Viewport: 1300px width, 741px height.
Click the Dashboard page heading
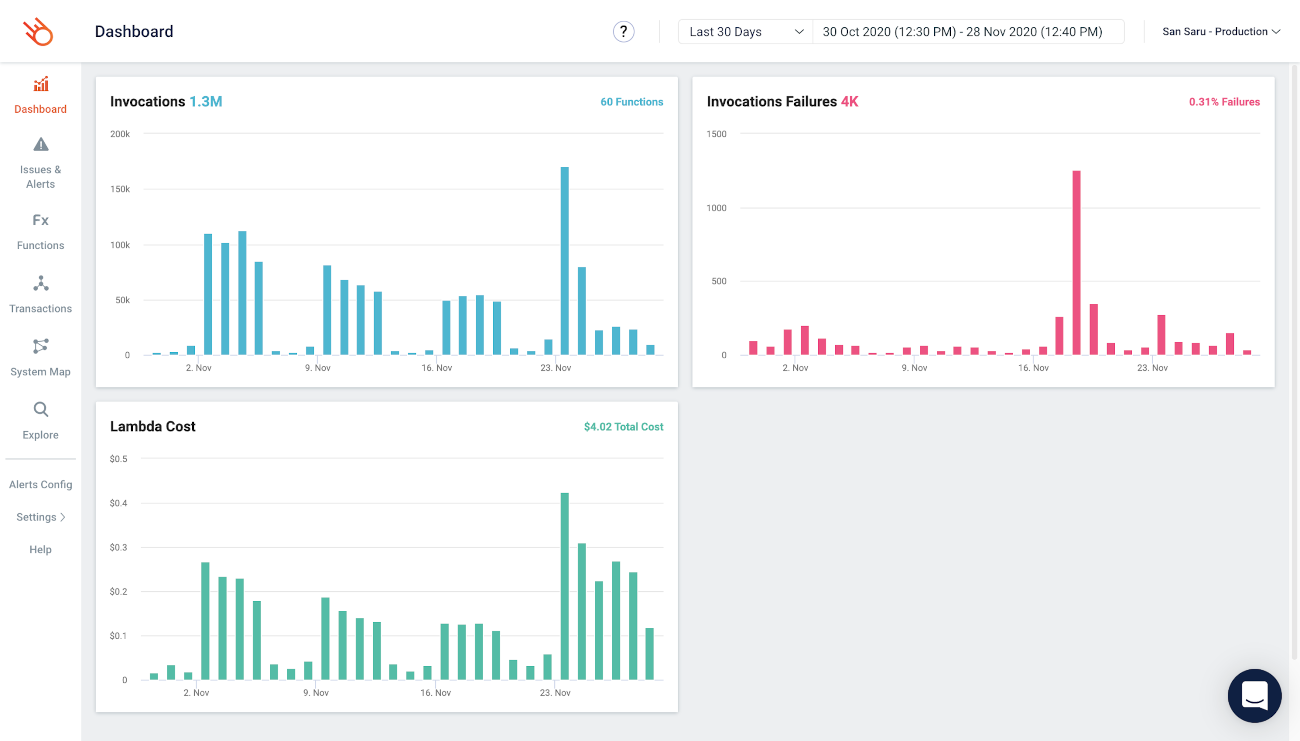[x=134, y=32]
